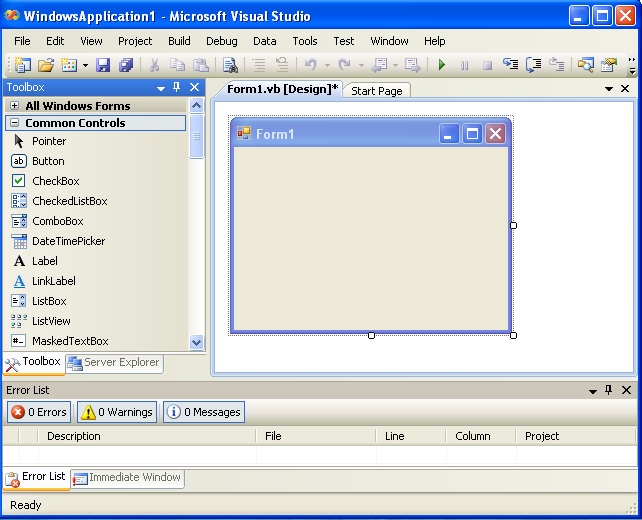Open the toolbar overflow options chevron
Image resolution: width=642 pixels, height=520 pixels.
click(632, 66)
